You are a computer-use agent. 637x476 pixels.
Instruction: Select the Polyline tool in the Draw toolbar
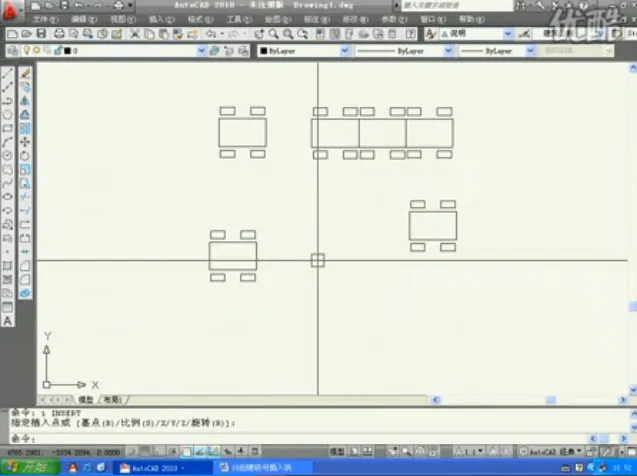pos(8,87)
